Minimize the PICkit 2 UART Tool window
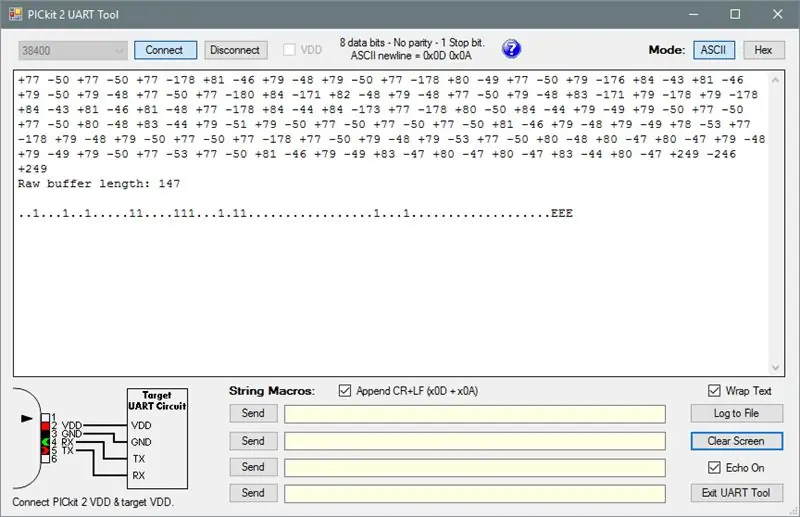This screenshot has width=800, height=517. coord(693,14)
